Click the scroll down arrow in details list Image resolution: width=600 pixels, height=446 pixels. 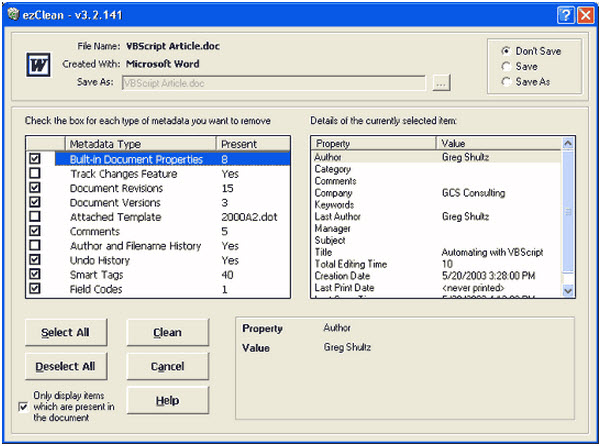click(x=568, y=291)
